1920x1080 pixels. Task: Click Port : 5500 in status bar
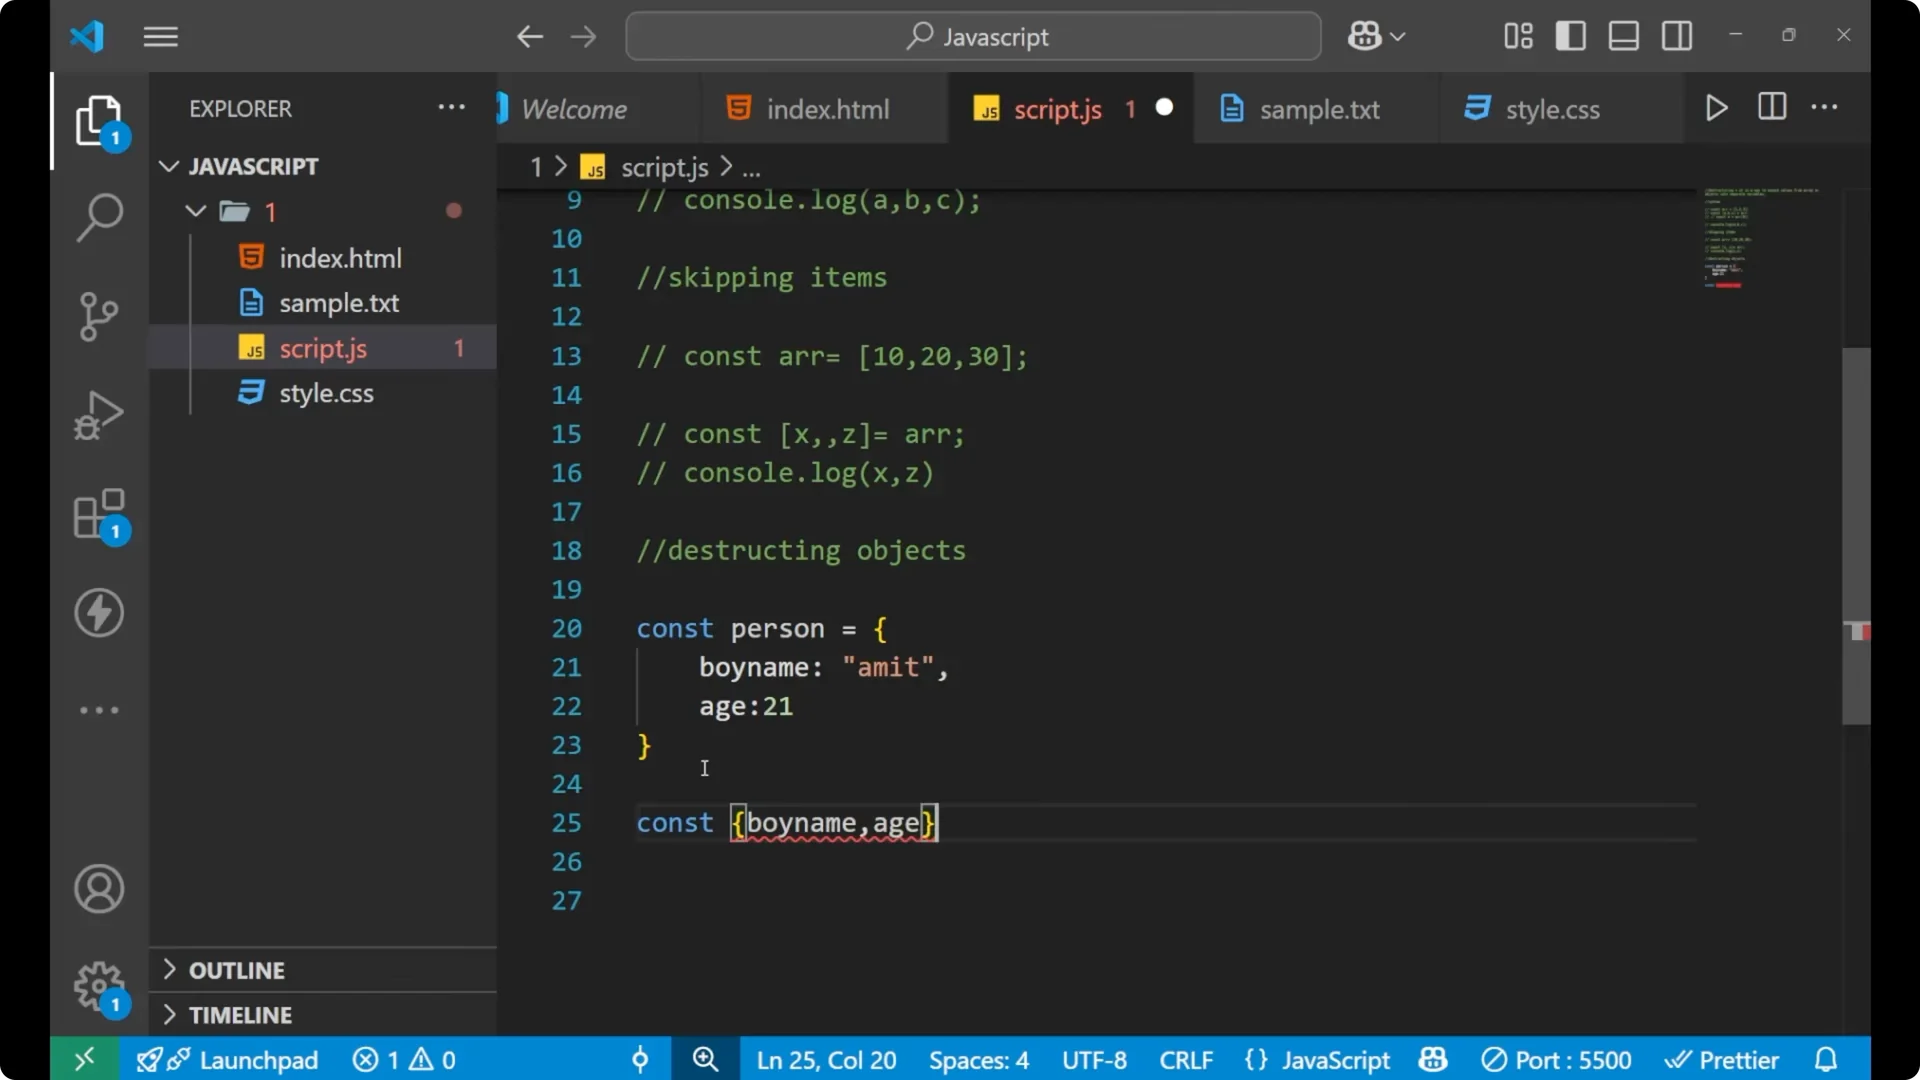click(1556, 1059)
